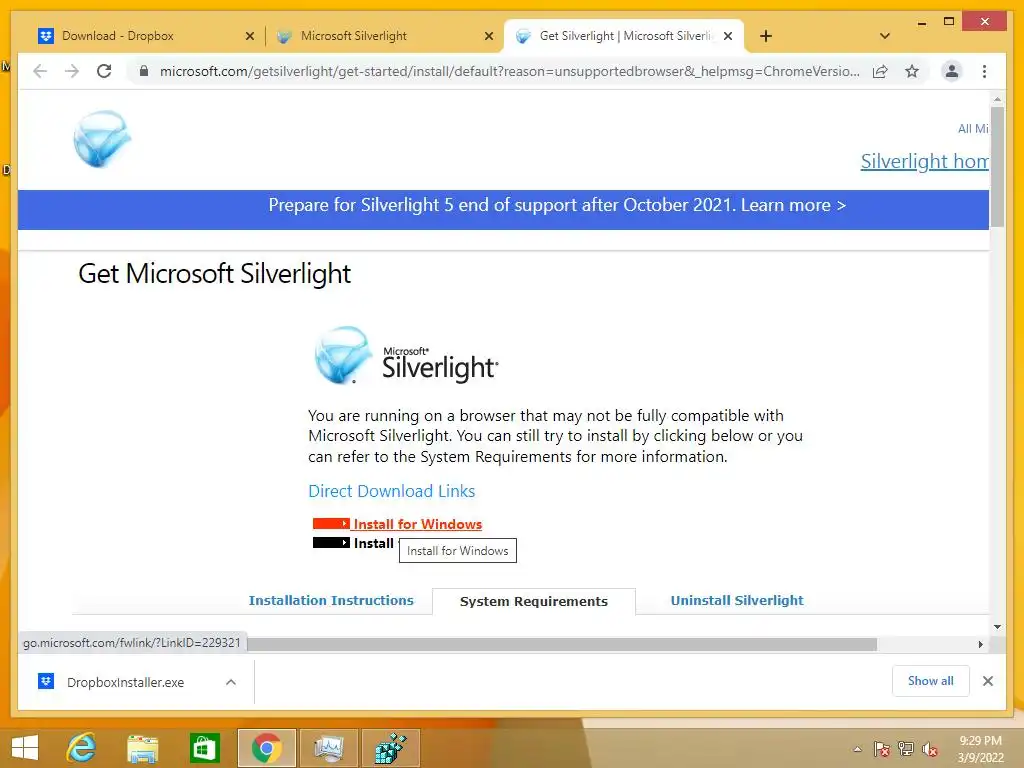Open the performance monitor taskbar app
1024x768 pixels.
[328, 748]
